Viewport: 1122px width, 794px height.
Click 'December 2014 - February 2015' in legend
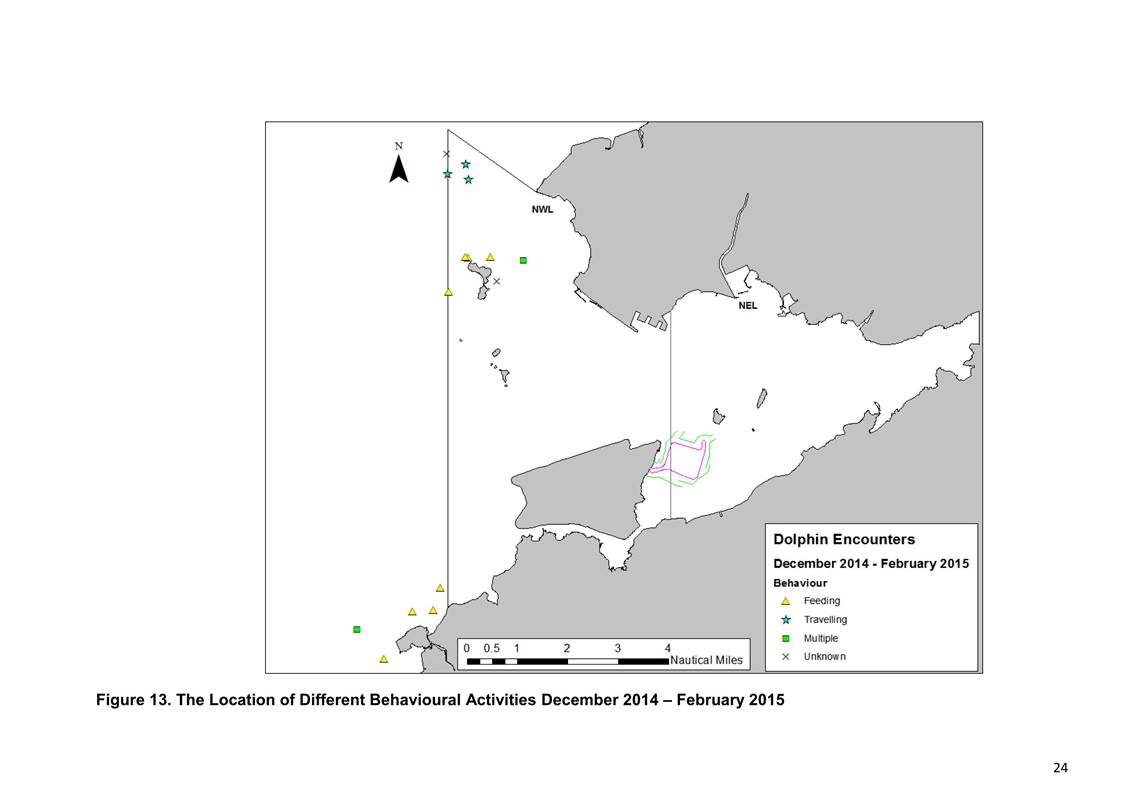click(871, 564)
